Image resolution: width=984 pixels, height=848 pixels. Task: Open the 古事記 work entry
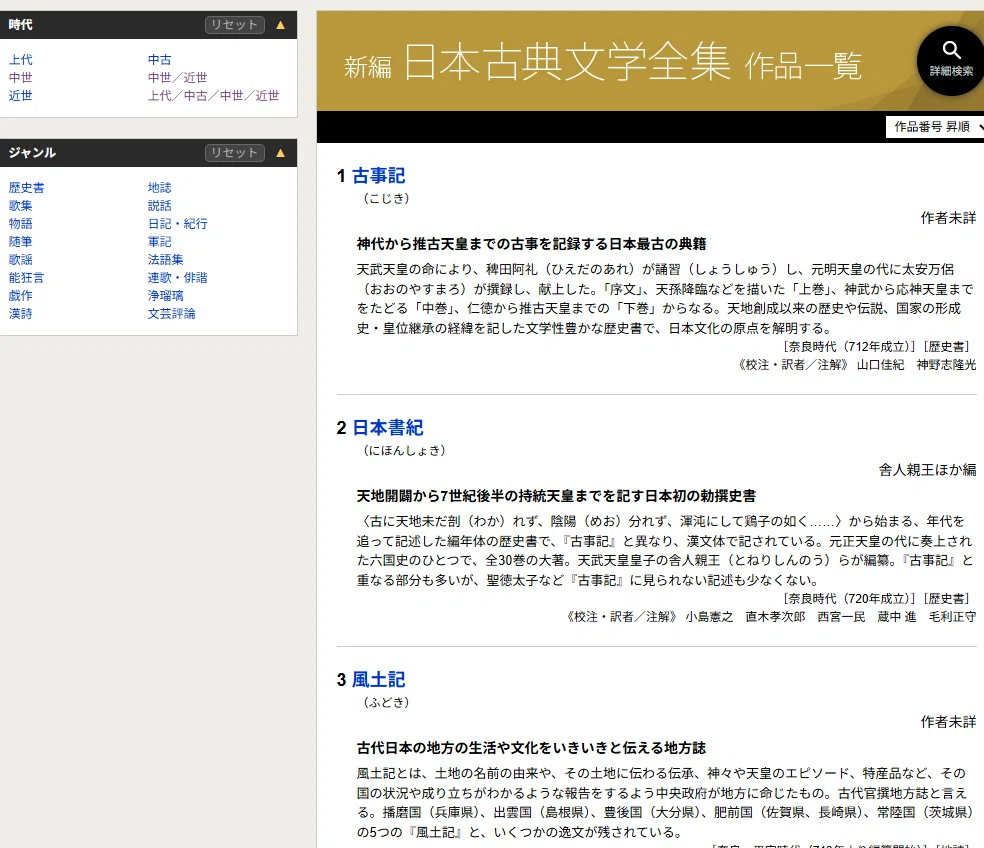(378, 176)
